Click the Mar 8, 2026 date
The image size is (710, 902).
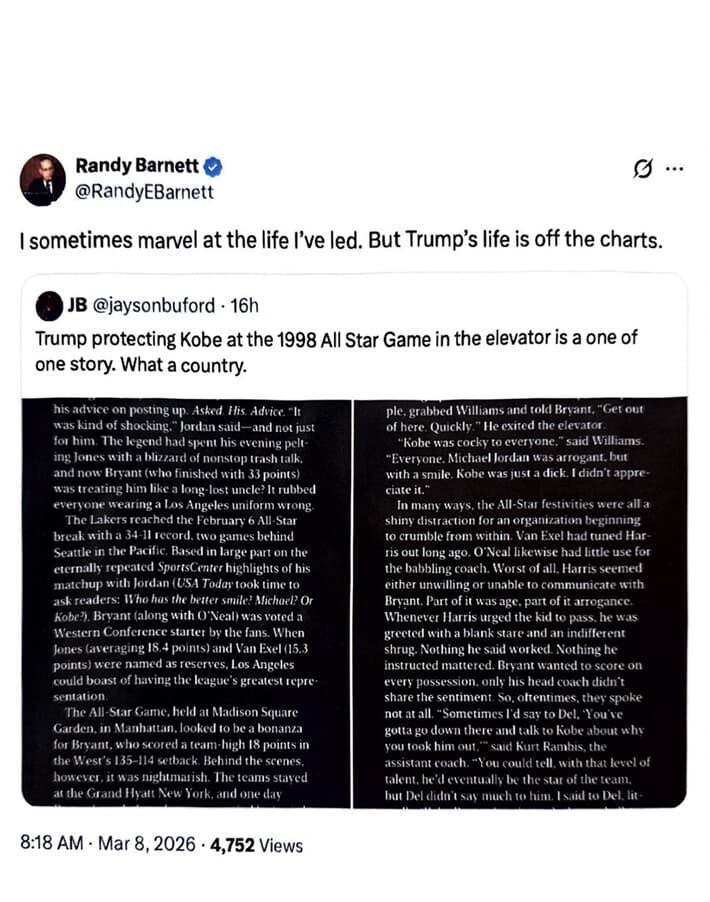147,844
